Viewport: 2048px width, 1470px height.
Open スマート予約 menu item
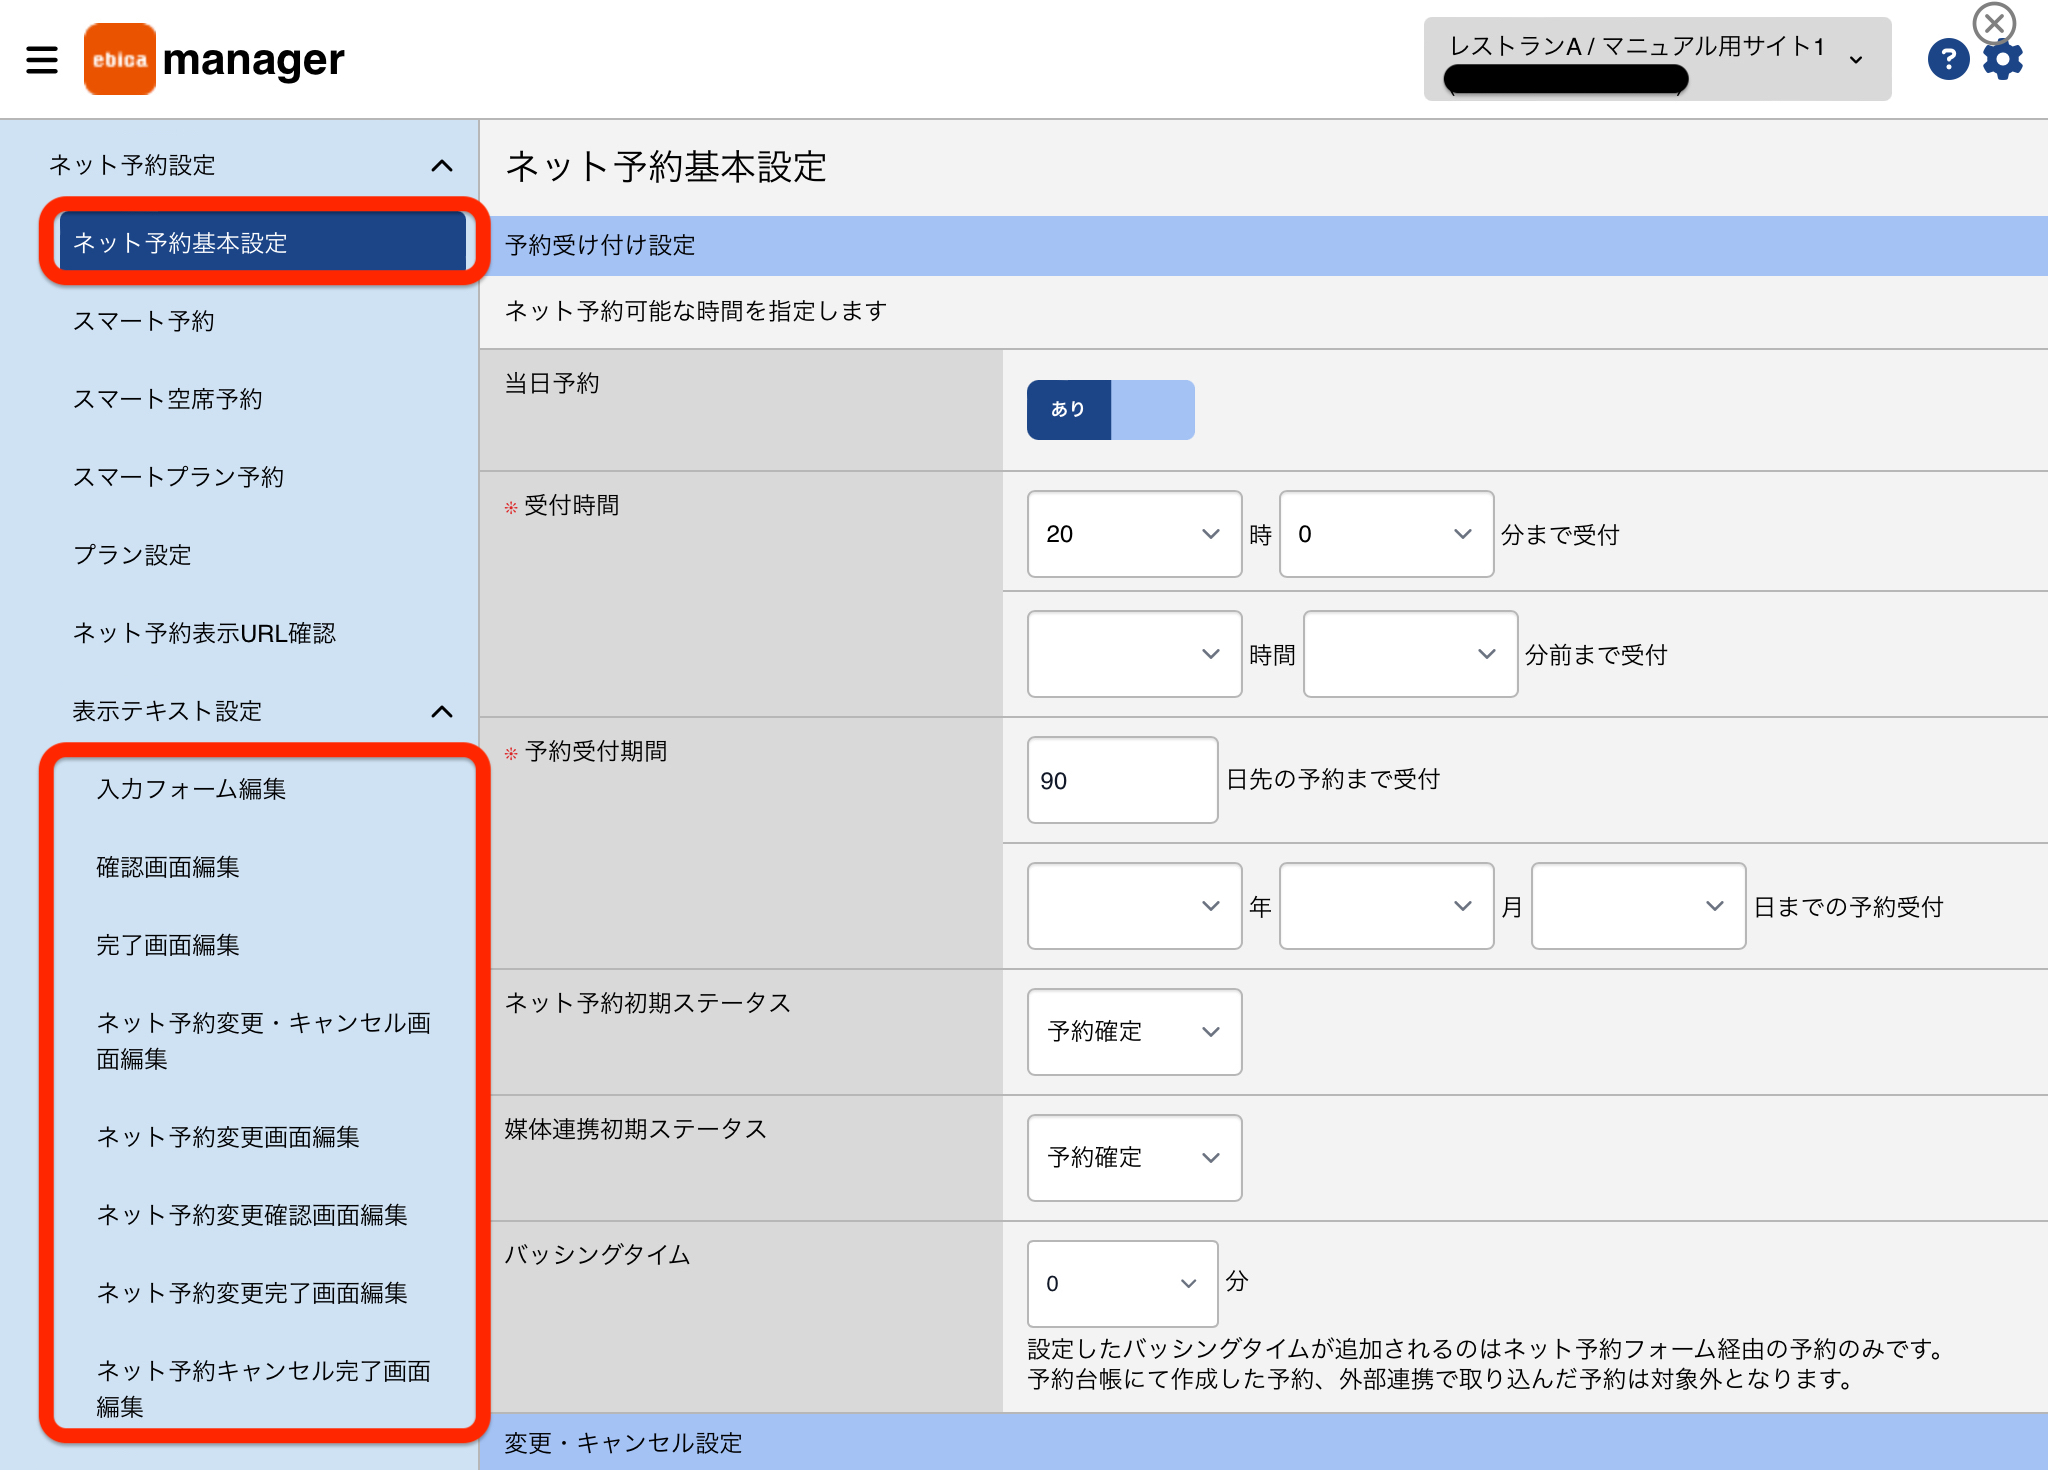[143, 321]
